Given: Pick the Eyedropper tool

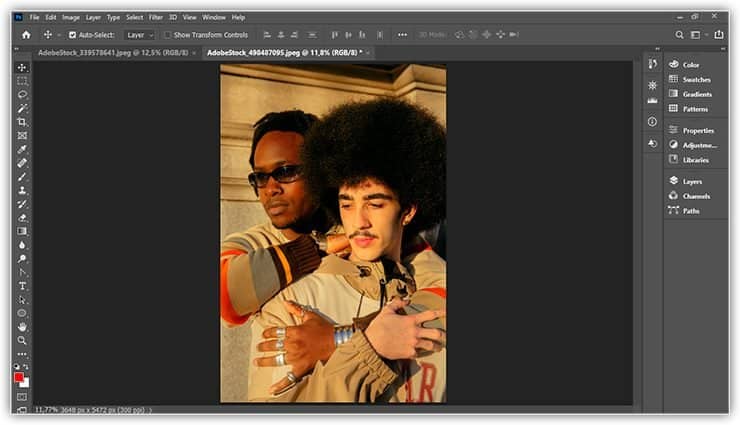Looking at the screenshot, I should (22, 149).
